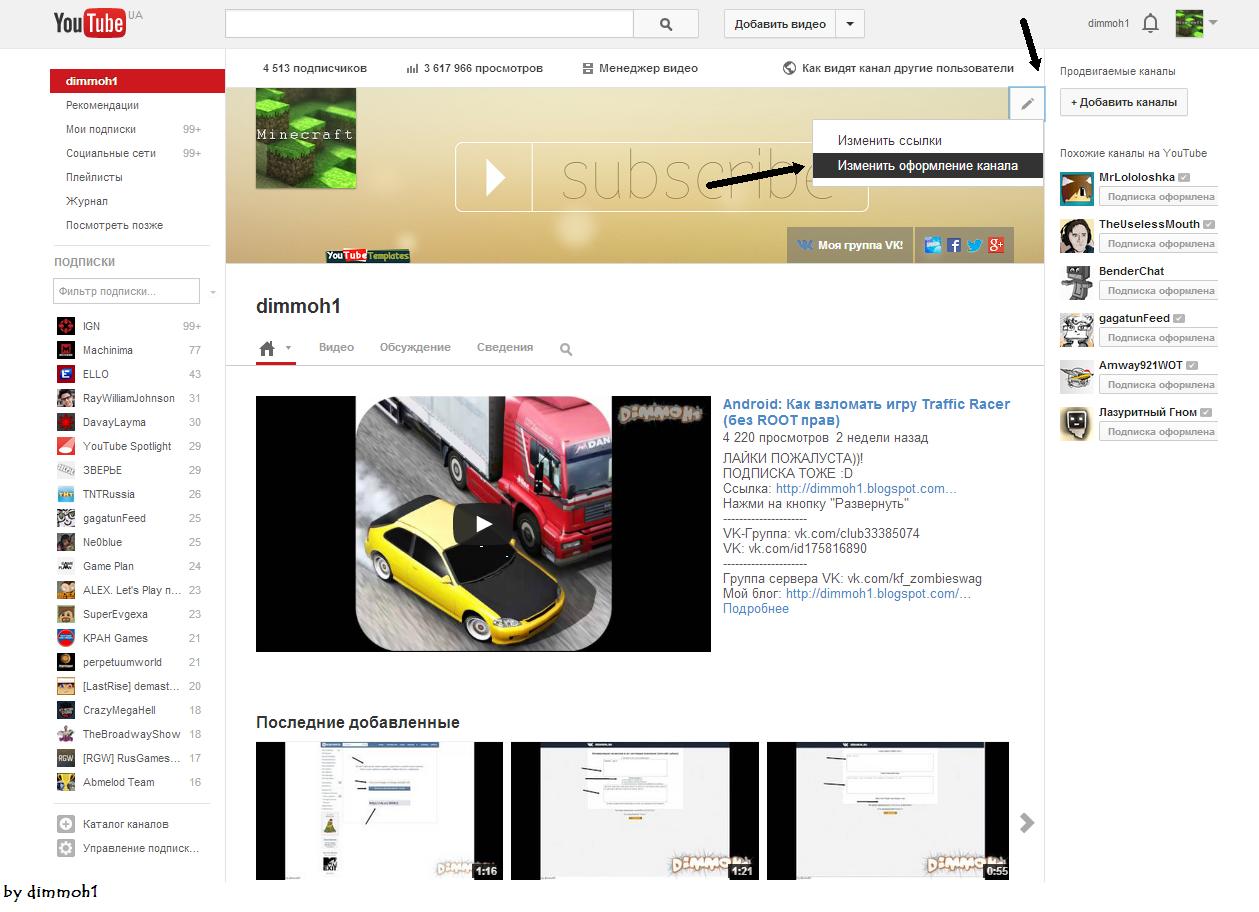Open the channel catalog icon link

pos(66,824)
